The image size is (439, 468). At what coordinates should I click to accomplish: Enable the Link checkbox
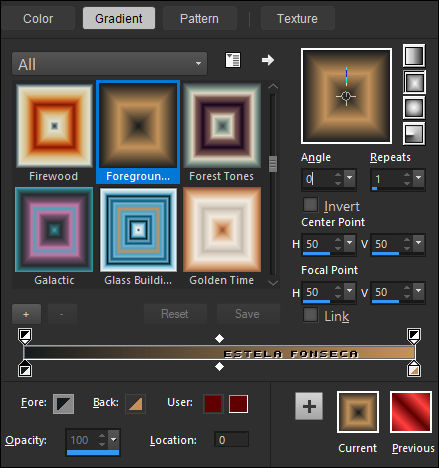click(x=310, y=315)
